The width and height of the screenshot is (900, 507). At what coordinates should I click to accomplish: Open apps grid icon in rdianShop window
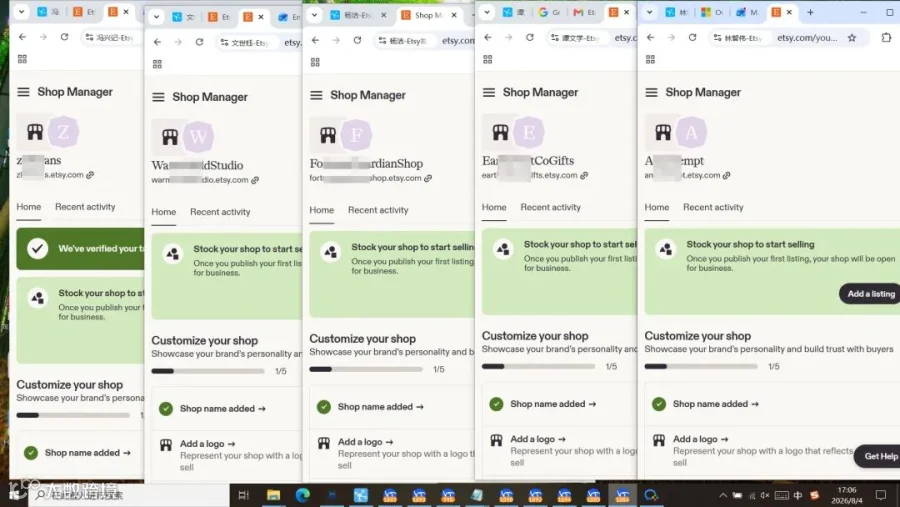(315, 62)
